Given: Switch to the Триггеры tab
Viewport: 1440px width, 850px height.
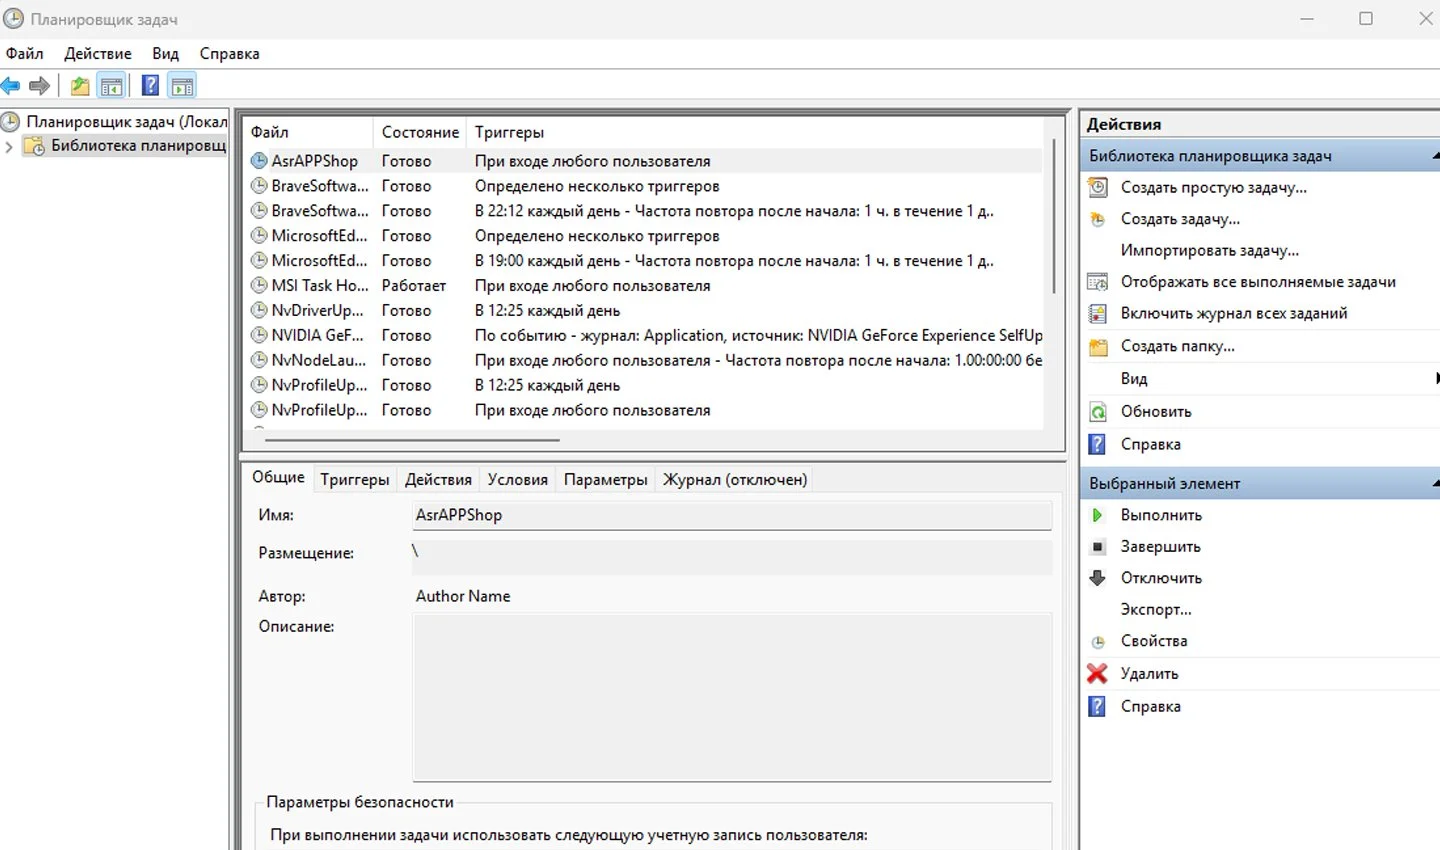Looking at the screenshot, I should click(x=355, y=480).
